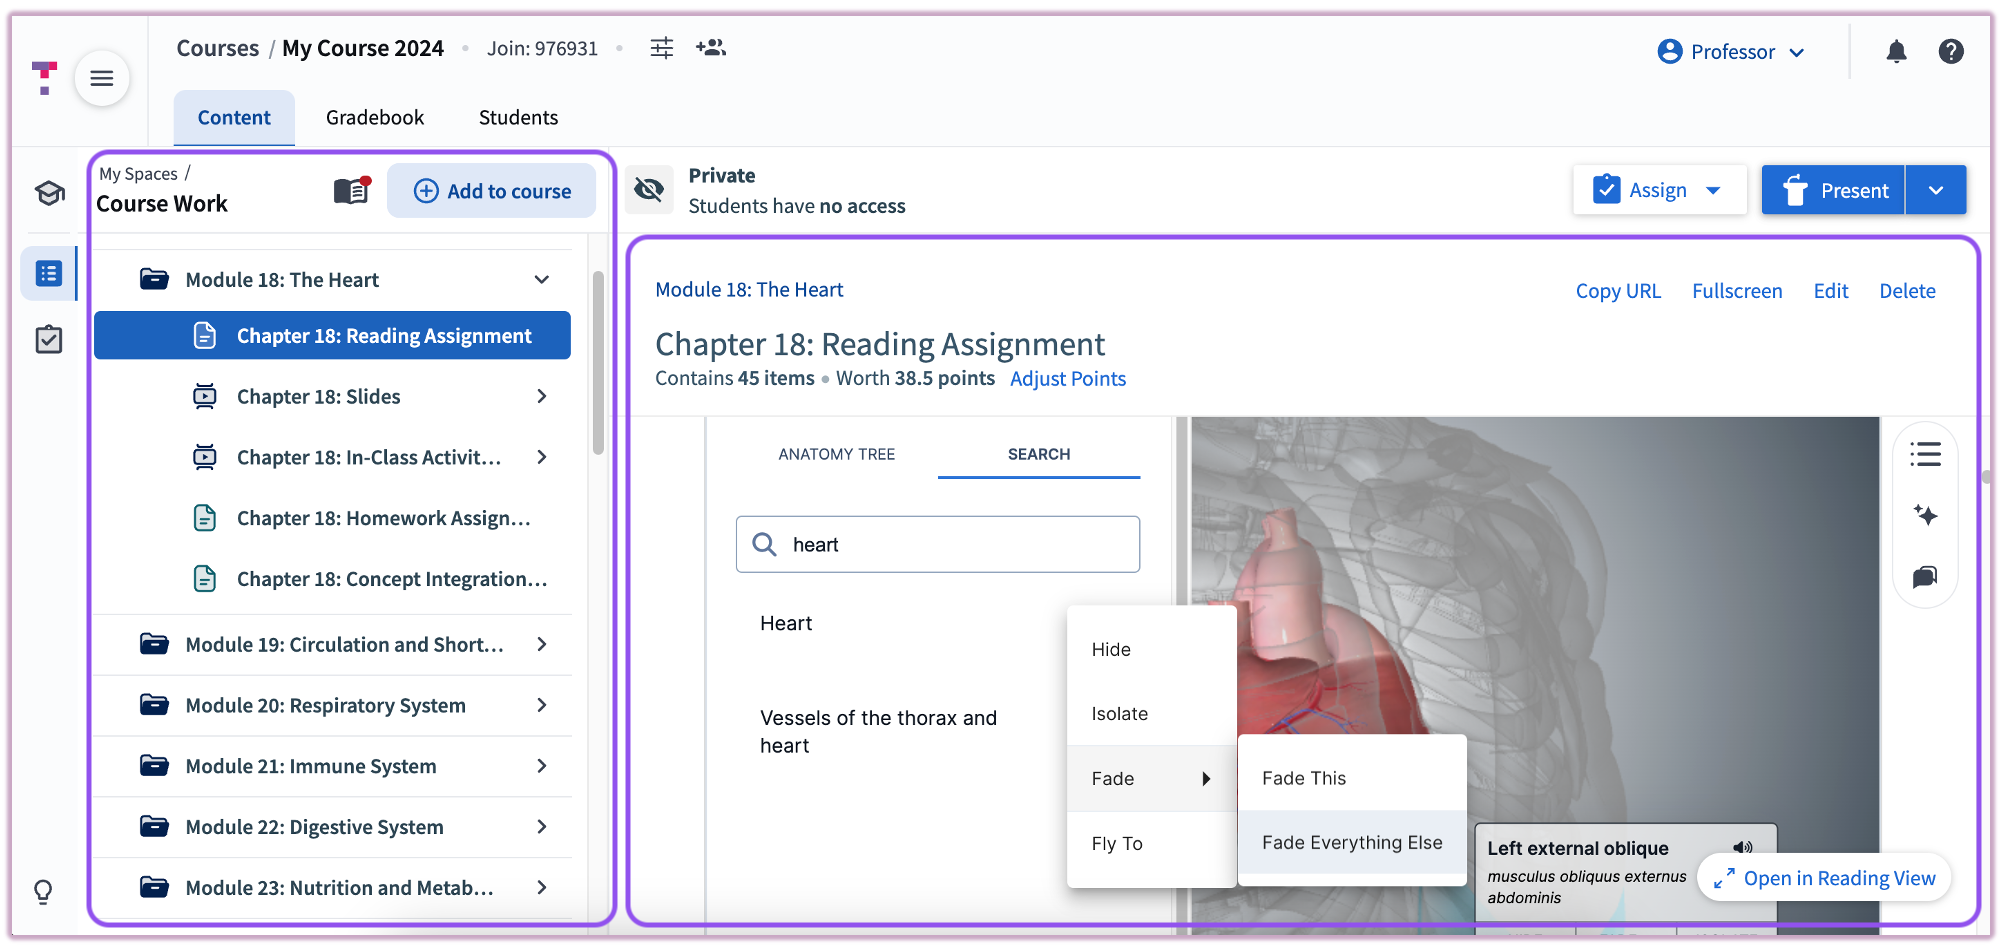Click the graduation cap icon in sidebar

click(x=48, y=193)
